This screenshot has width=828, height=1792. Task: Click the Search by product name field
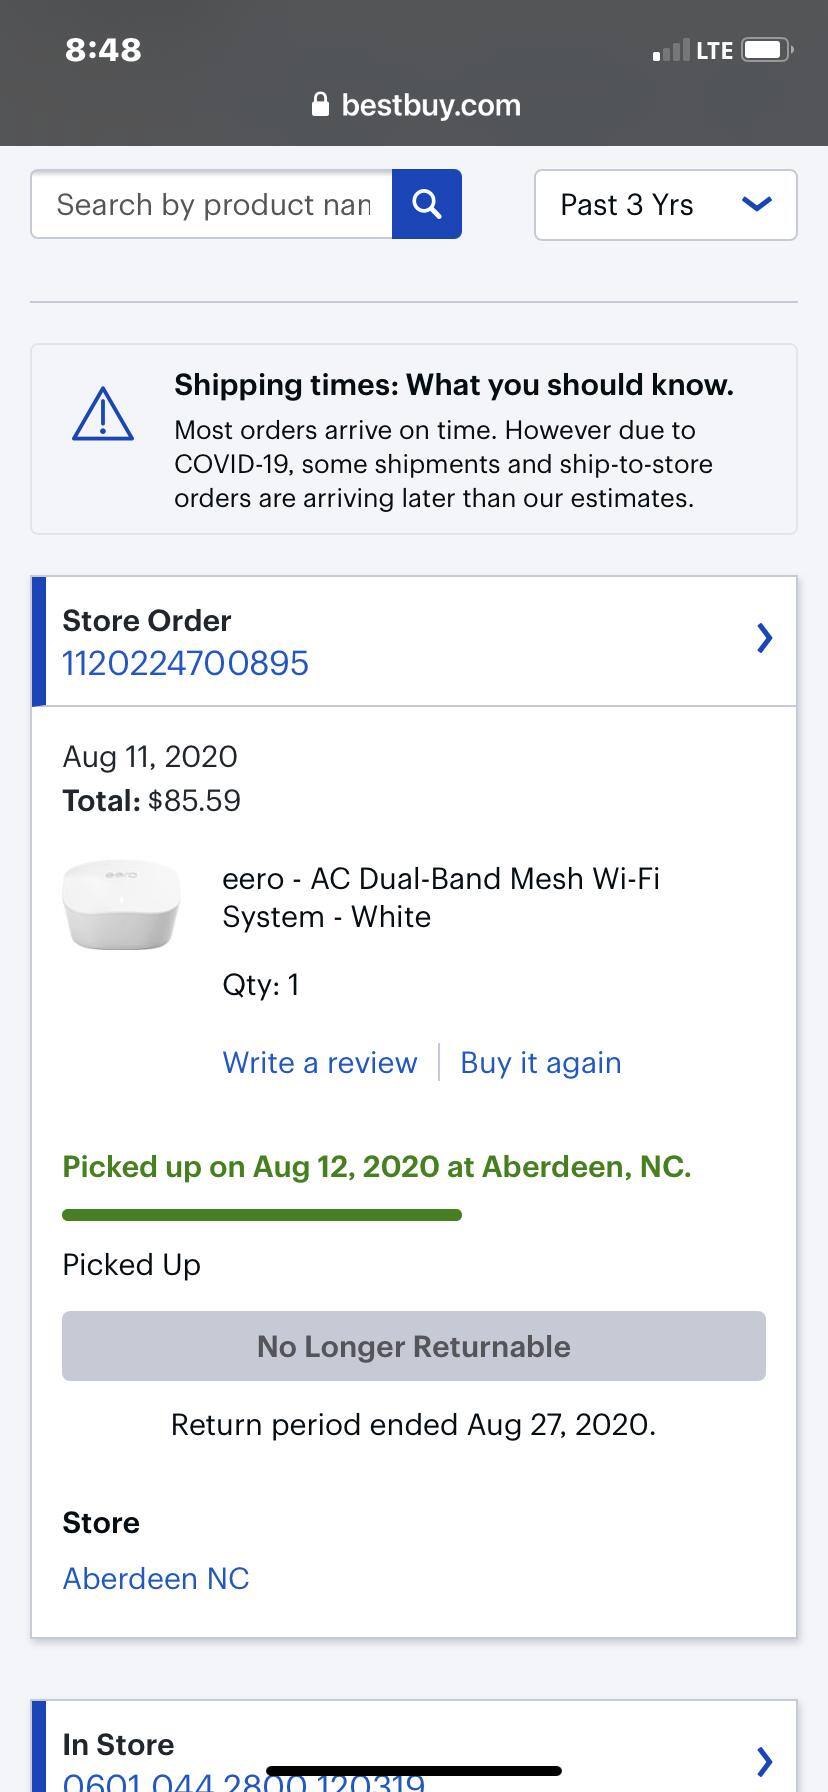coord(212,204)
